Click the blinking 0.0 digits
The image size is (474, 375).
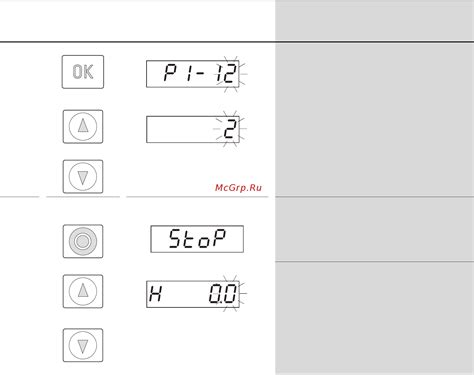click(x=223, y=294)
